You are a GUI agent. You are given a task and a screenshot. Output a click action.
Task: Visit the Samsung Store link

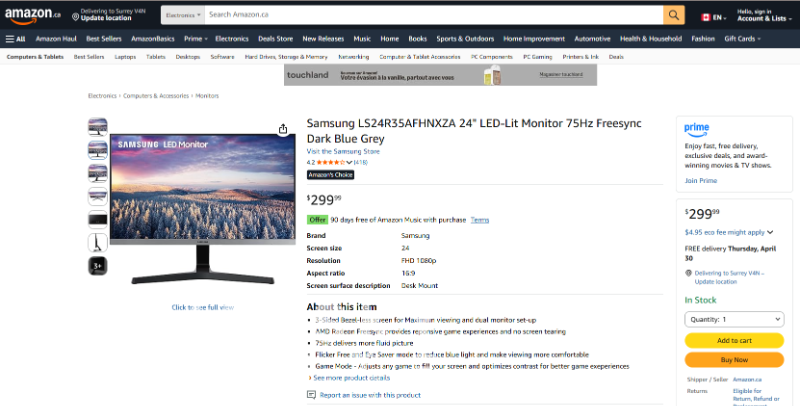[x=343, y=151]
